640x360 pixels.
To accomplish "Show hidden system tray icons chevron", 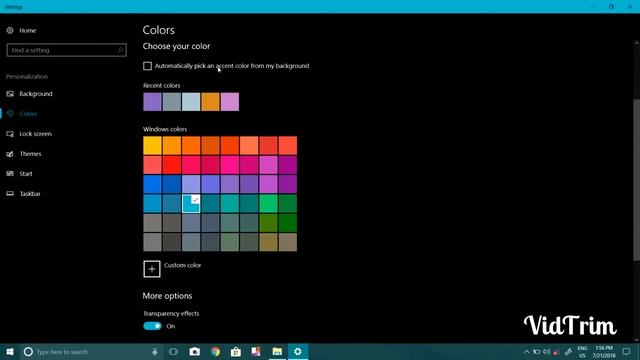I will point(527,352).
